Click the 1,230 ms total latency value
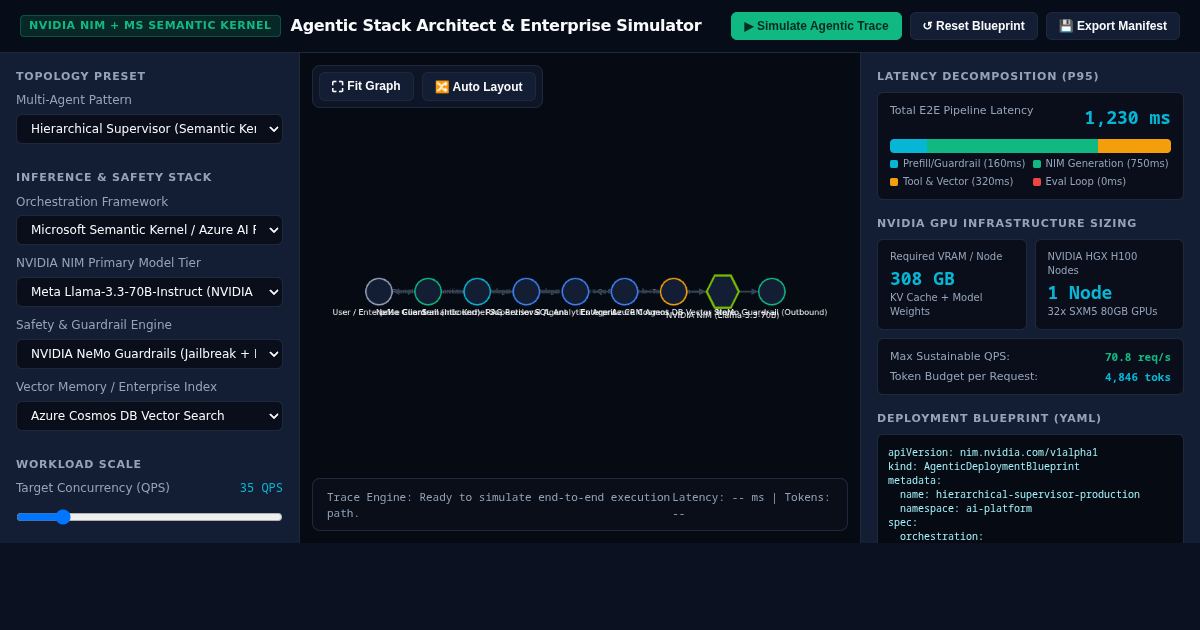This screenshot has height=630, width=1200. pos(1127,118)
